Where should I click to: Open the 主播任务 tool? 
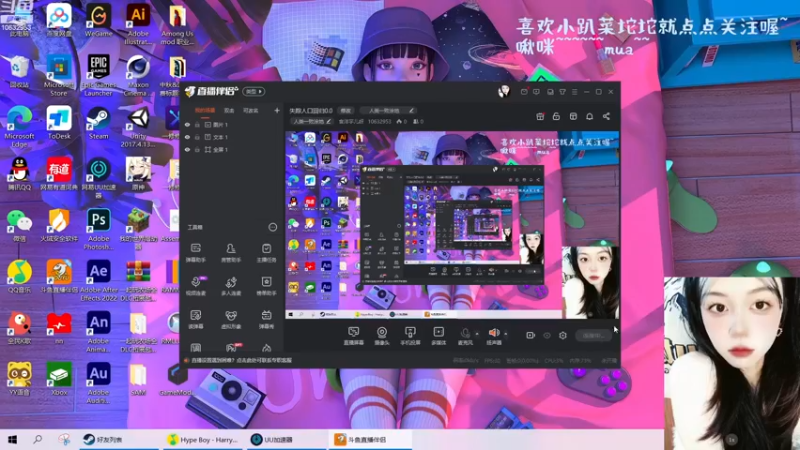tap(266, 253)
